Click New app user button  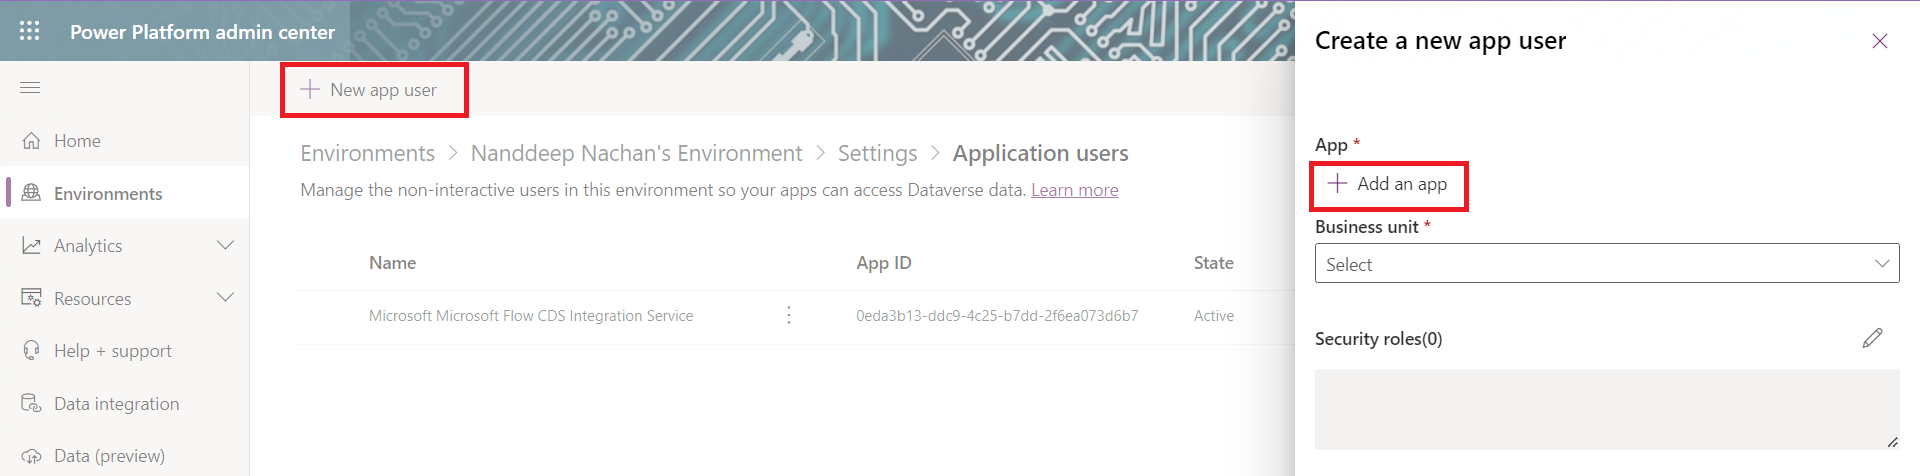click(x=370, y=90)
